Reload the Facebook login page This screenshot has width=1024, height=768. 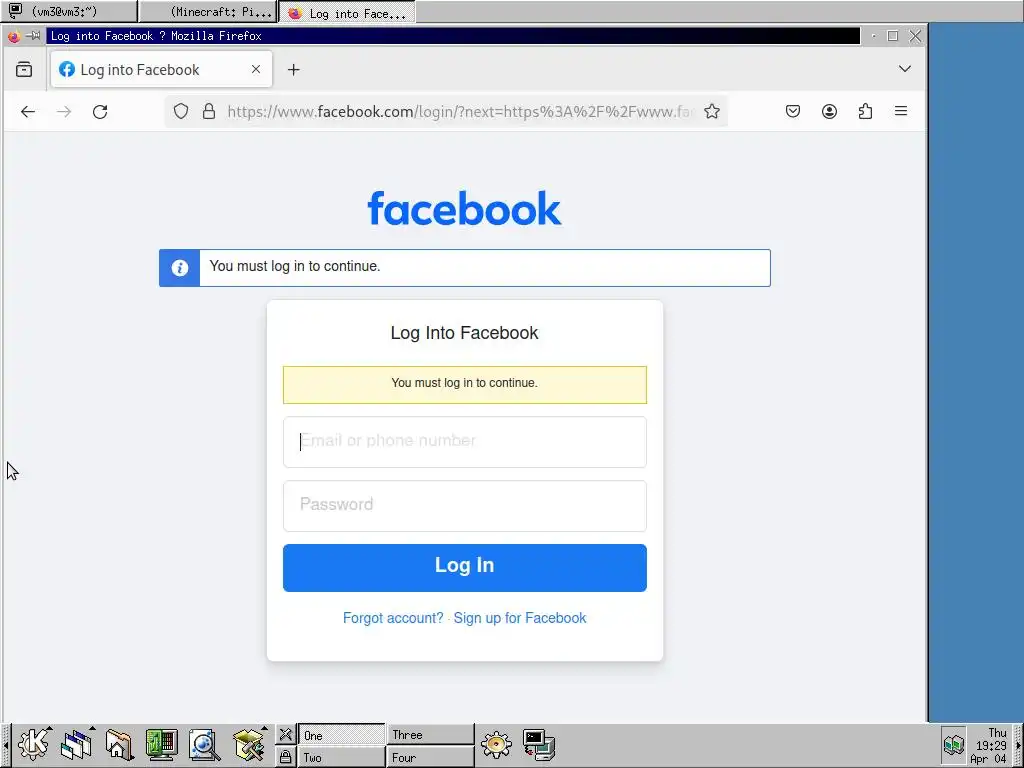pyautogui.click(x=100, y=112)
